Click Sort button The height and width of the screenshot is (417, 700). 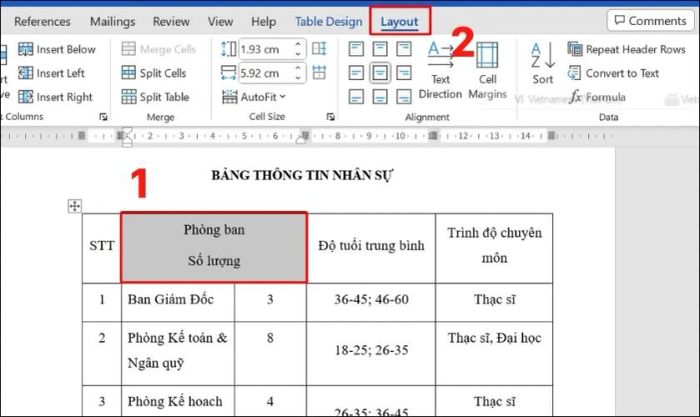[x=543, y=63]
